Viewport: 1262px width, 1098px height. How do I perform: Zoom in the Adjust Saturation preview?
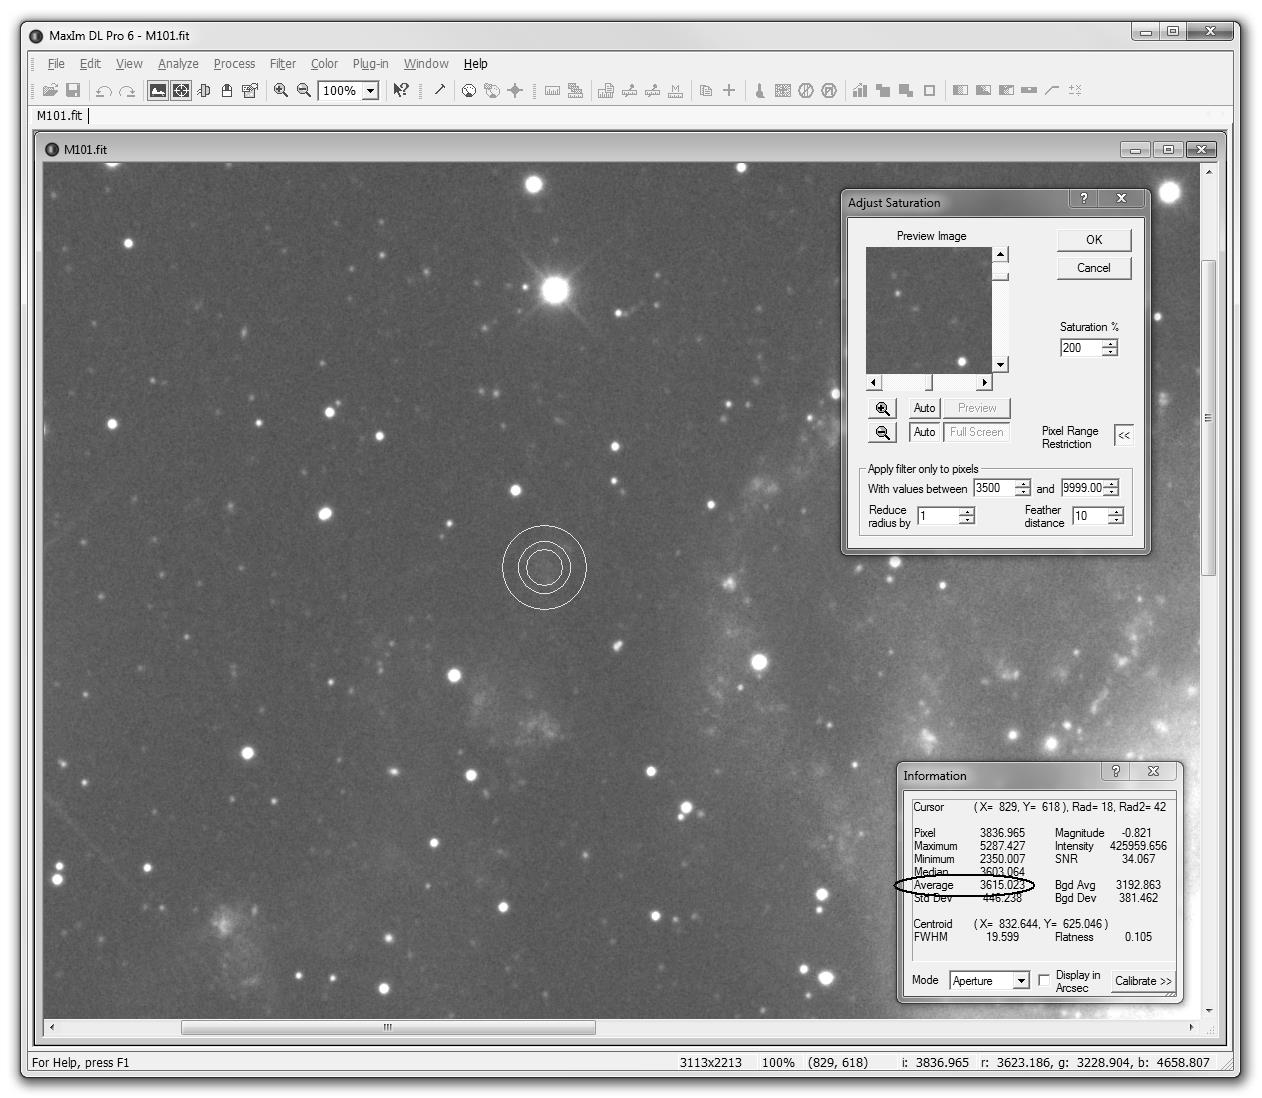pyautogui.click(x=883, y=408)
